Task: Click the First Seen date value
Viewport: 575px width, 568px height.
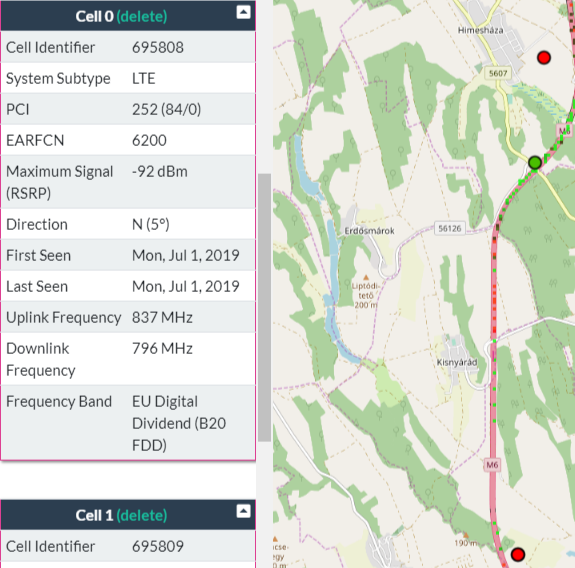Action: (x=186, y=255)
